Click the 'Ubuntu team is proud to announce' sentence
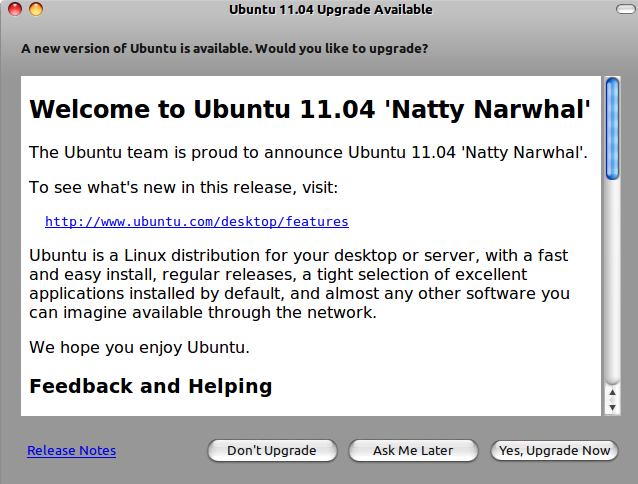Screen dimensions: 638x484 (x=308, y=153)
